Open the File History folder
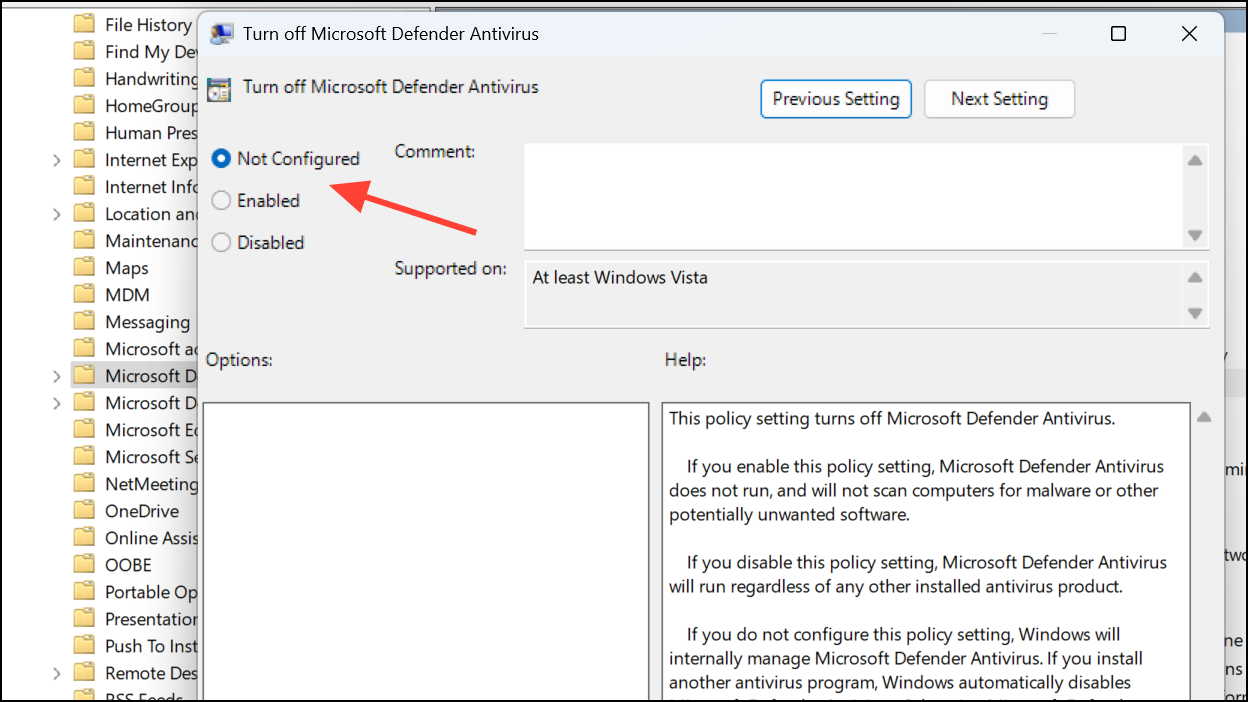1248x702 pixels. pos(86,24)
